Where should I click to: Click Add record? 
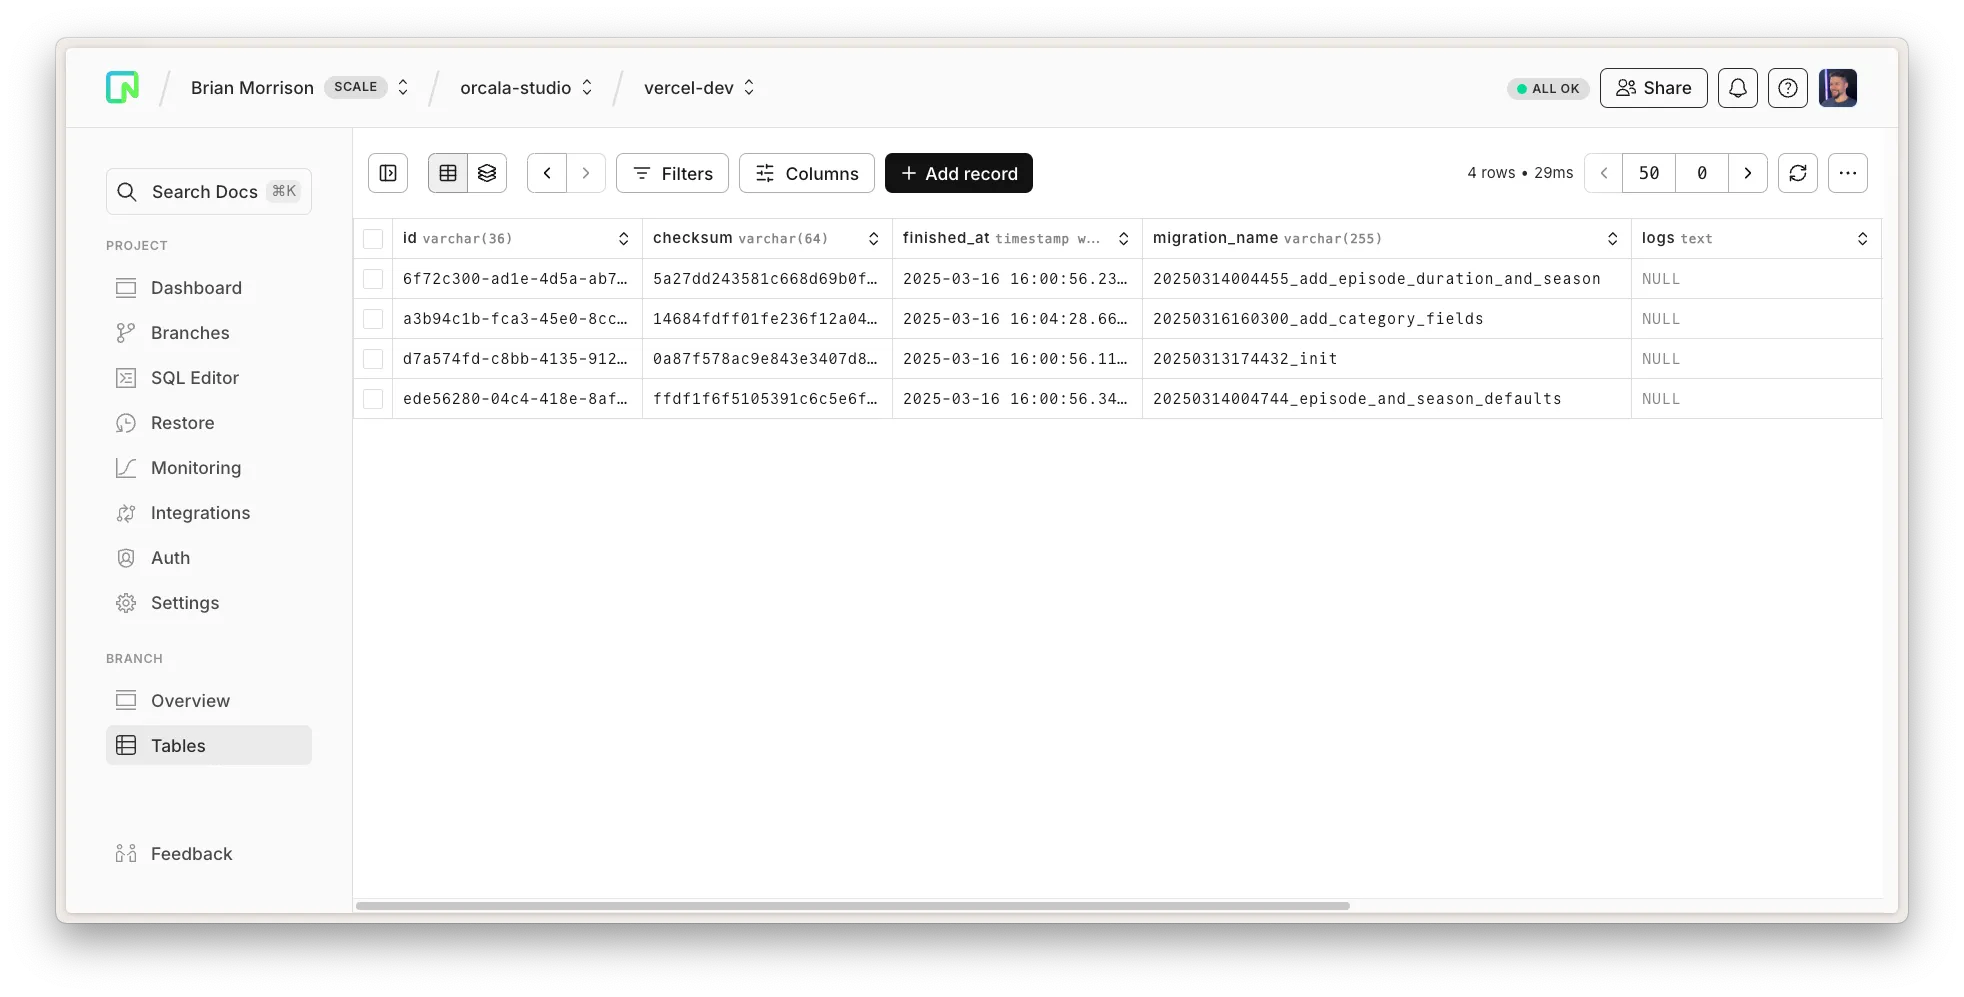(959, 173)
